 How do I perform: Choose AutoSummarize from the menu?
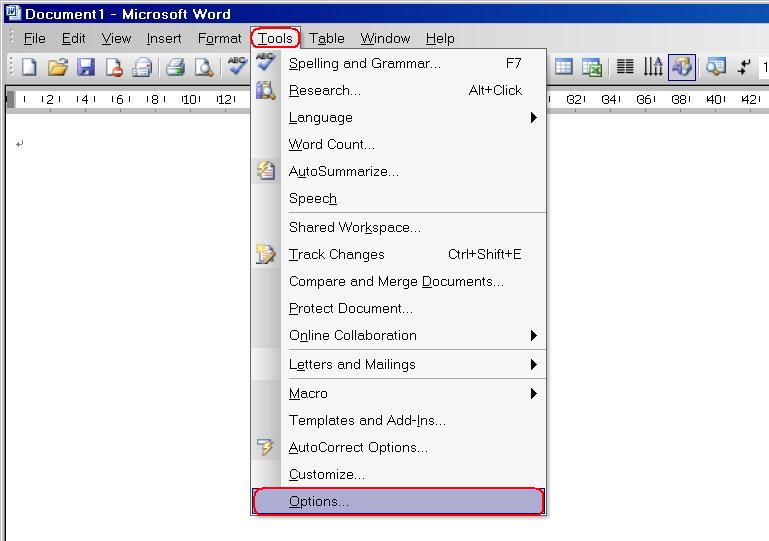[x=398, y=171]
